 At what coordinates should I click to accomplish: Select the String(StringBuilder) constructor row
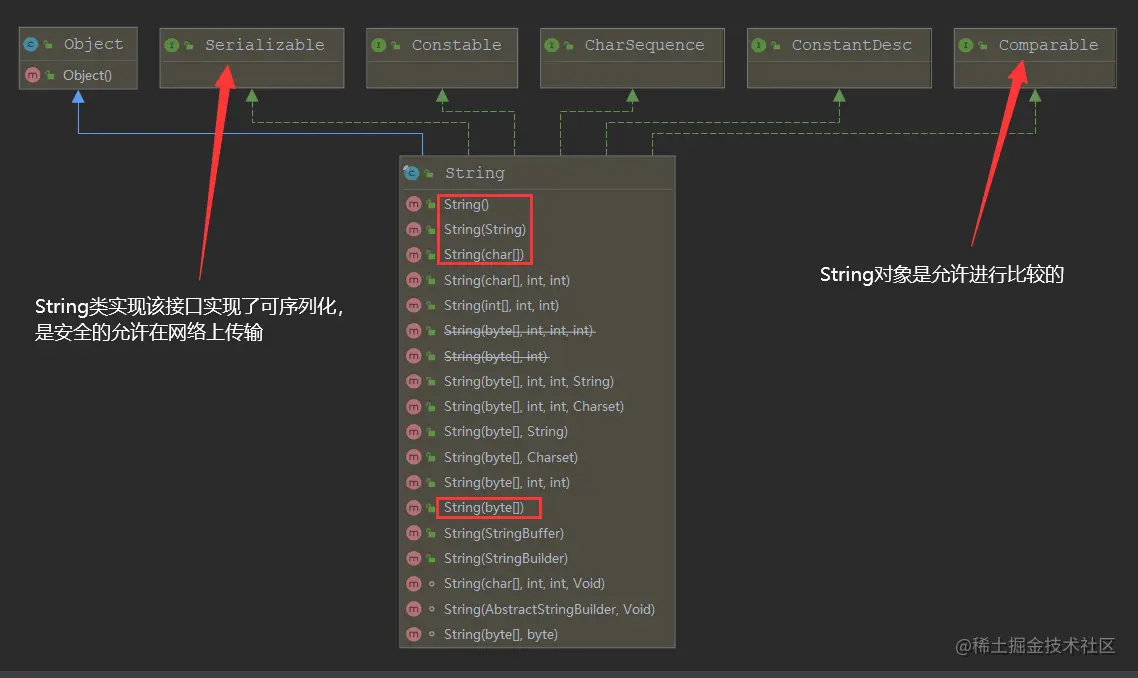coord(537,558)
